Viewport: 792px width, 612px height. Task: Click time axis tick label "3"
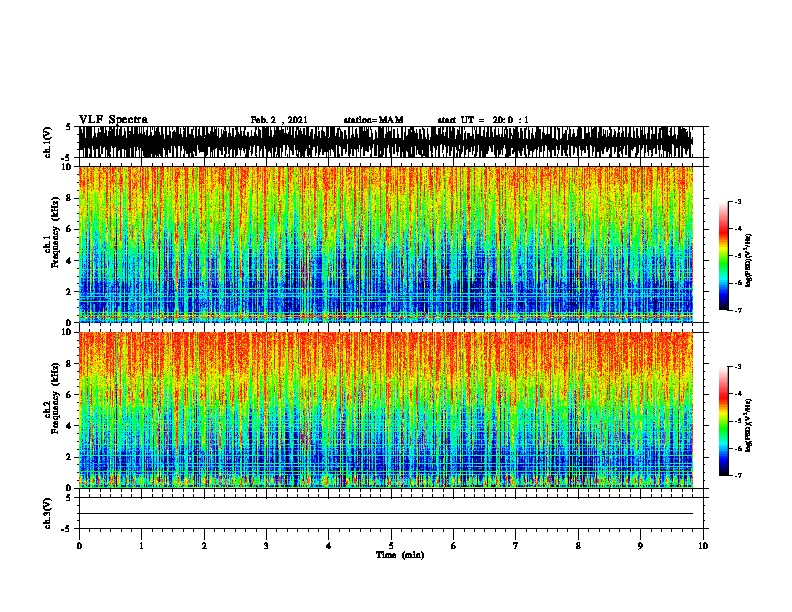click(x=266, y=546)
